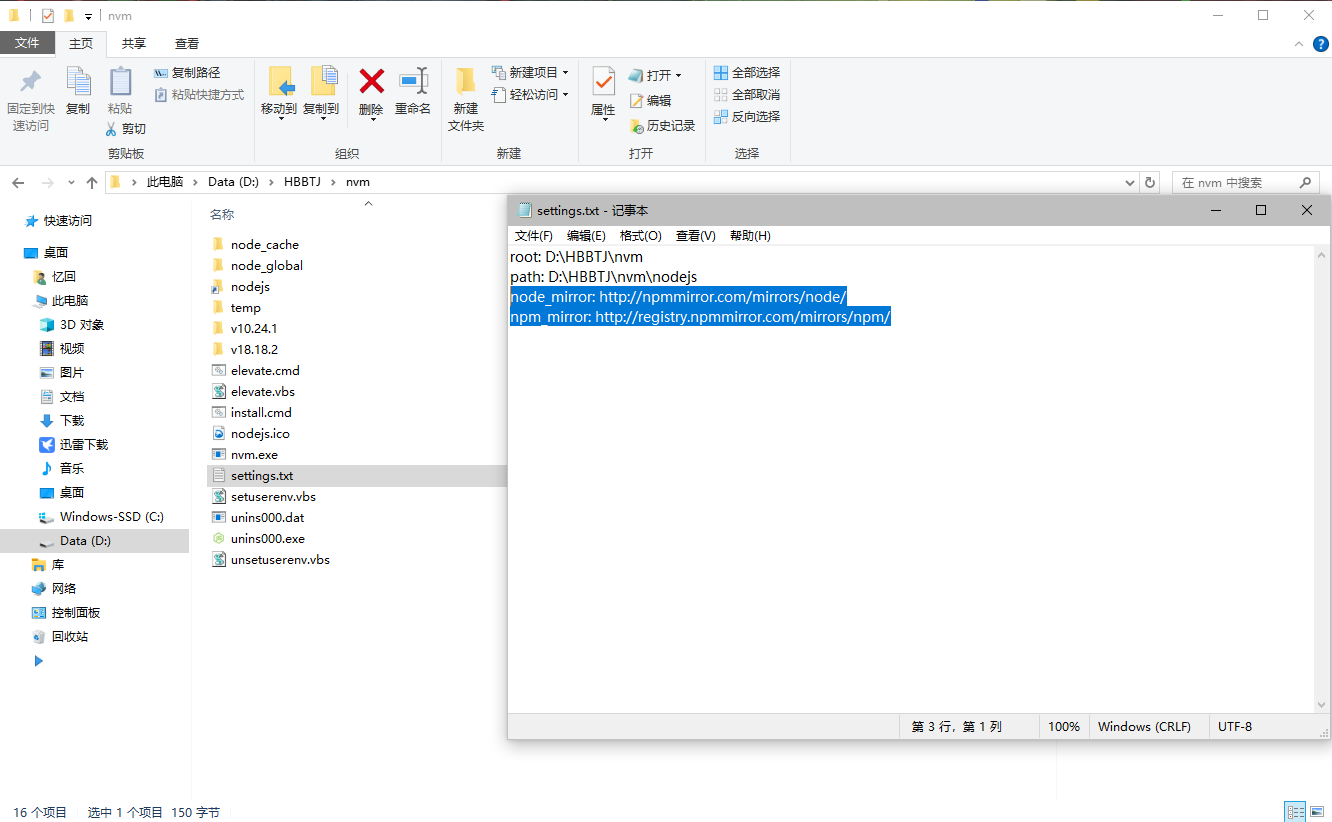Screen dimensions: 1332x822
Task: Click Notepad's vertical scrollbar down arrow
Action: pos(1323,704)
